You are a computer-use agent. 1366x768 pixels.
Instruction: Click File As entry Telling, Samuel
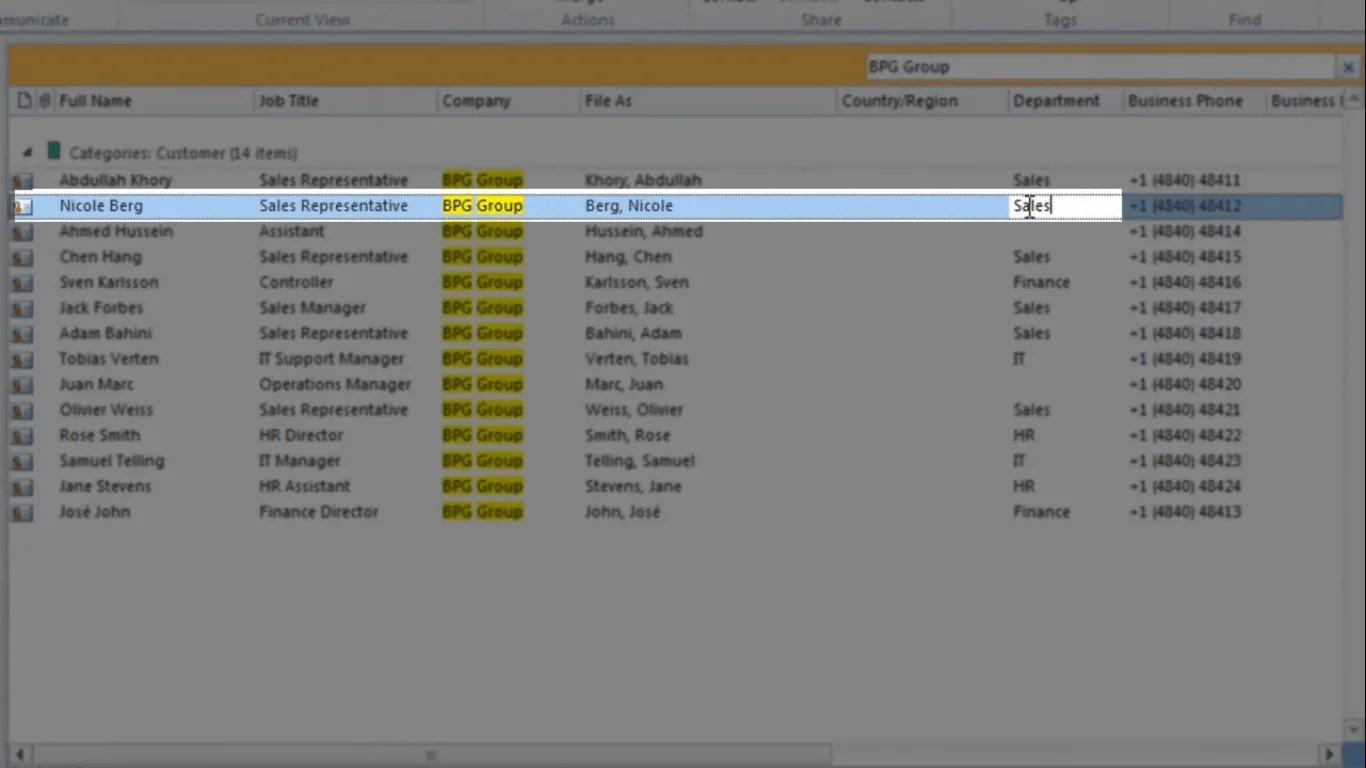pos(640,461)
